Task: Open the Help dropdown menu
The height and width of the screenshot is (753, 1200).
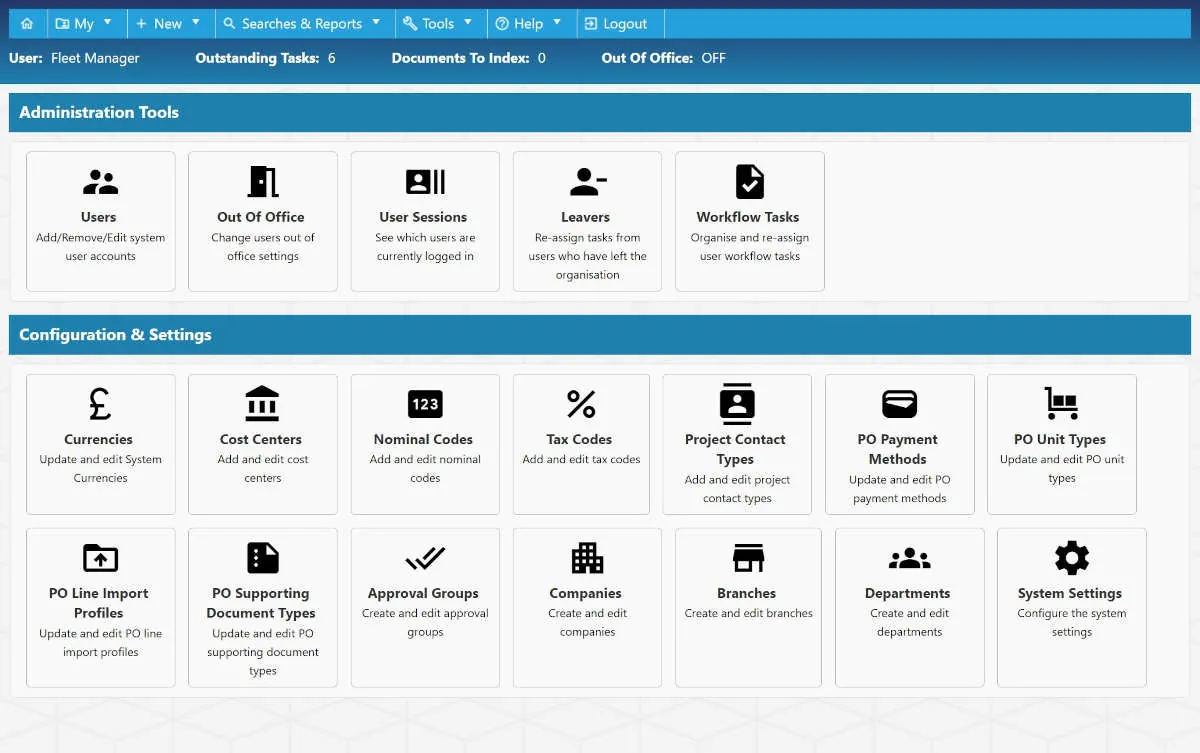Action: point(530,24)
